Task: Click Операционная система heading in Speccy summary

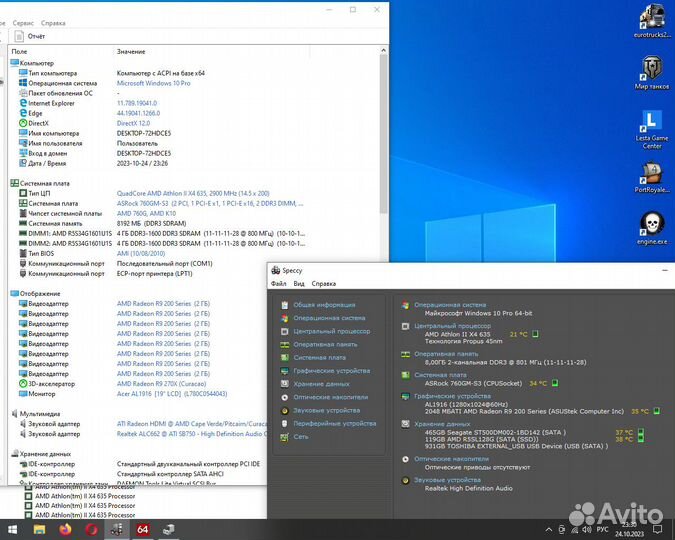Action: (450, 305)
